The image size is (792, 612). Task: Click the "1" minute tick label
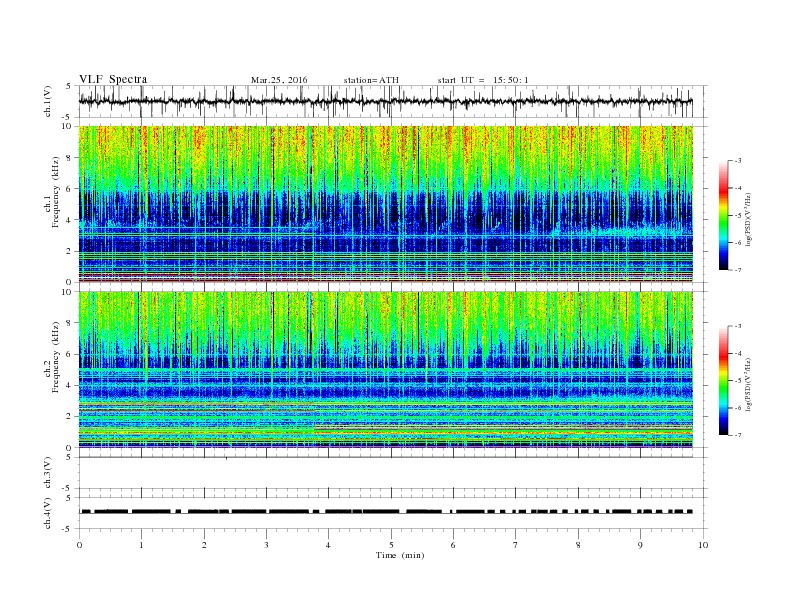pyautogui.click(x=141, y=545)
